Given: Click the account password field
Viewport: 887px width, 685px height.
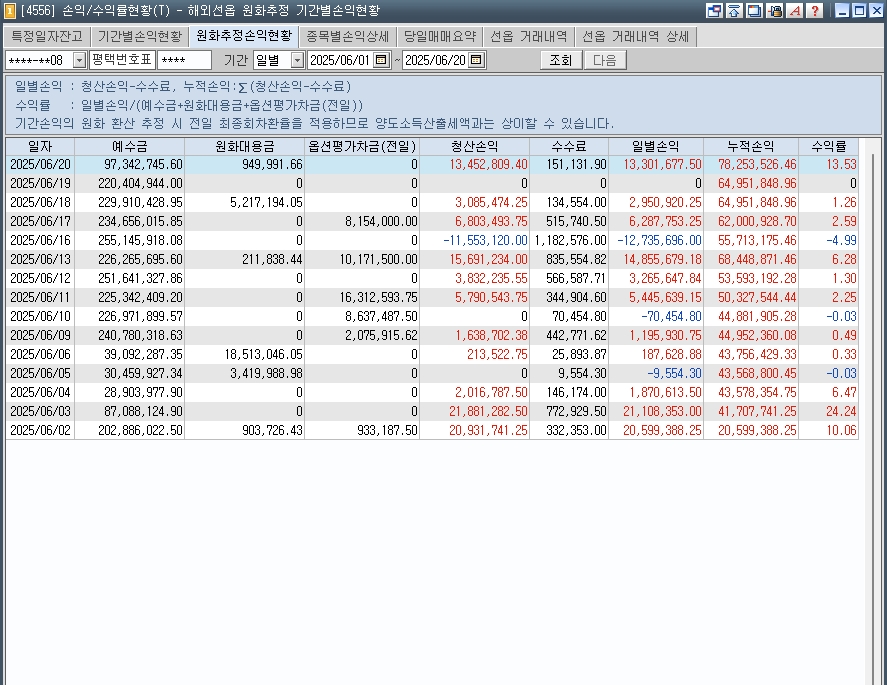Looking at the screenshot, I should [184, 60].
